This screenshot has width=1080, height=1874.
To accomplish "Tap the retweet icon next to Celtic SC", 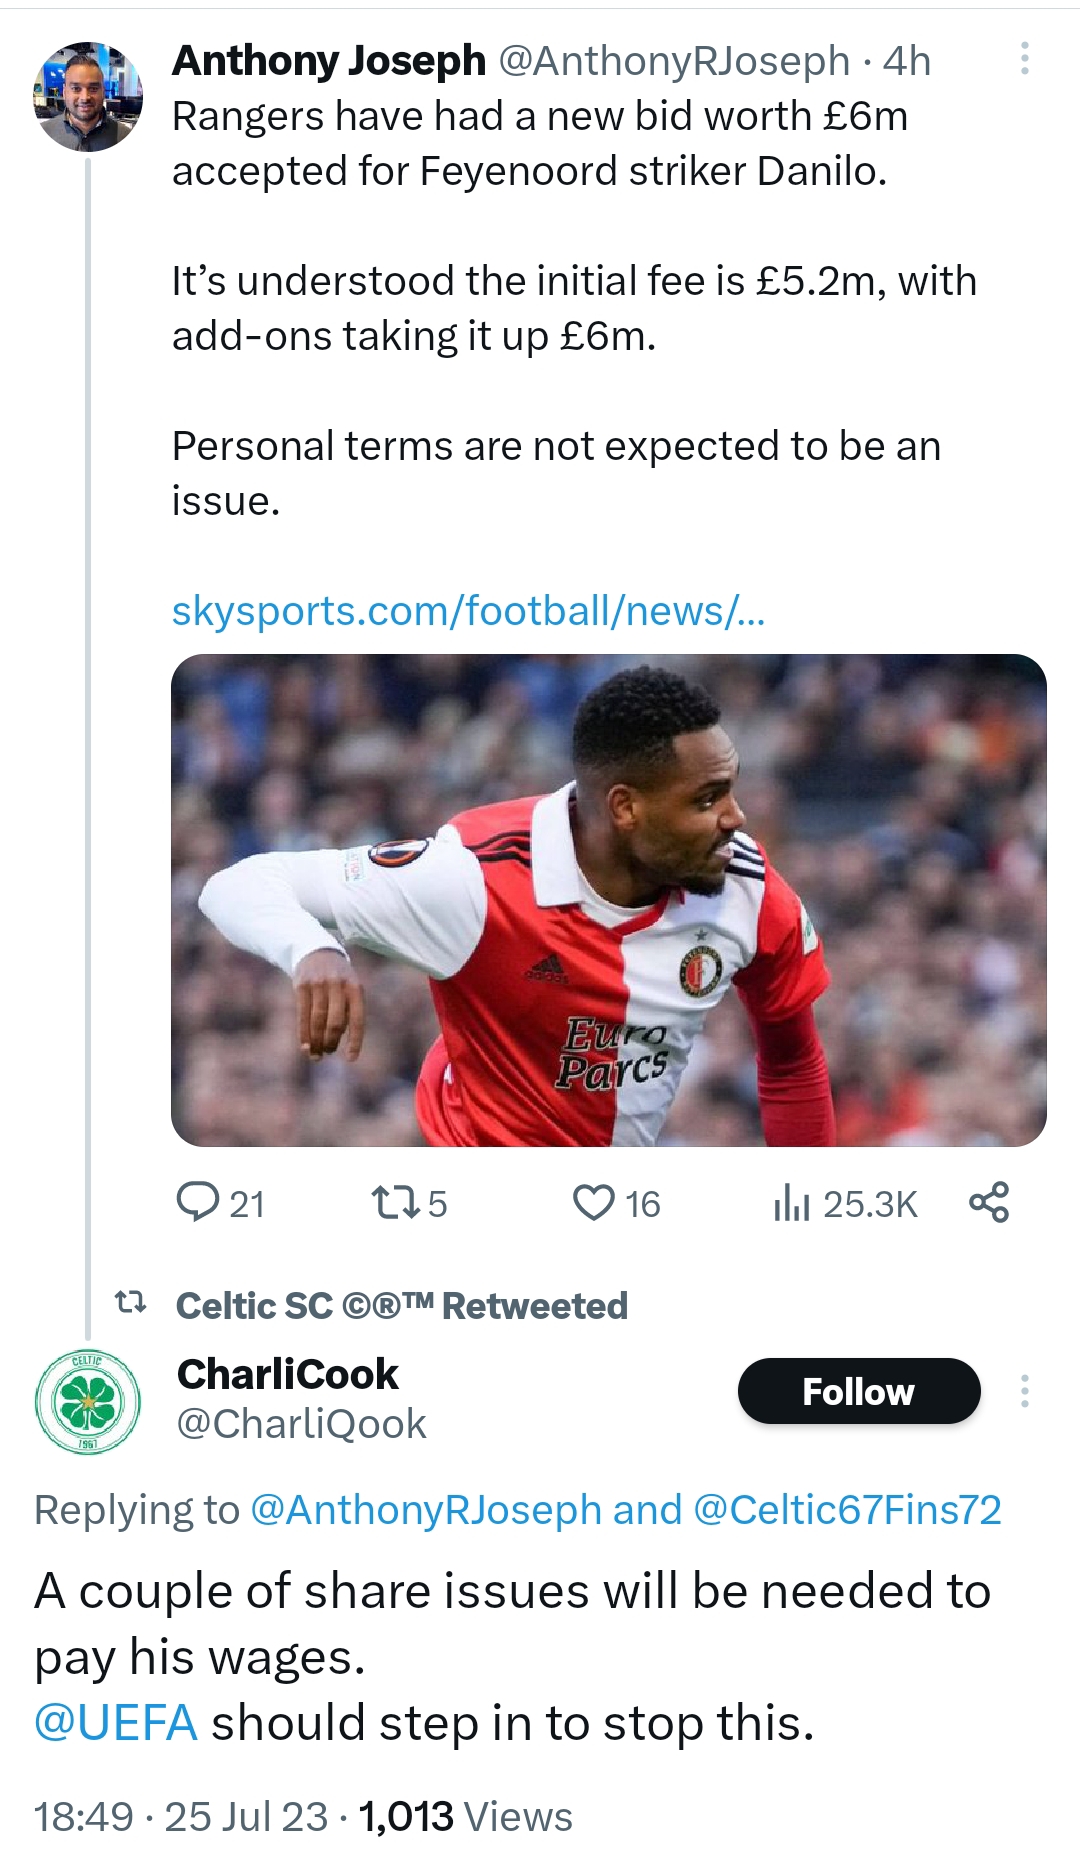I will (130, 1303).
